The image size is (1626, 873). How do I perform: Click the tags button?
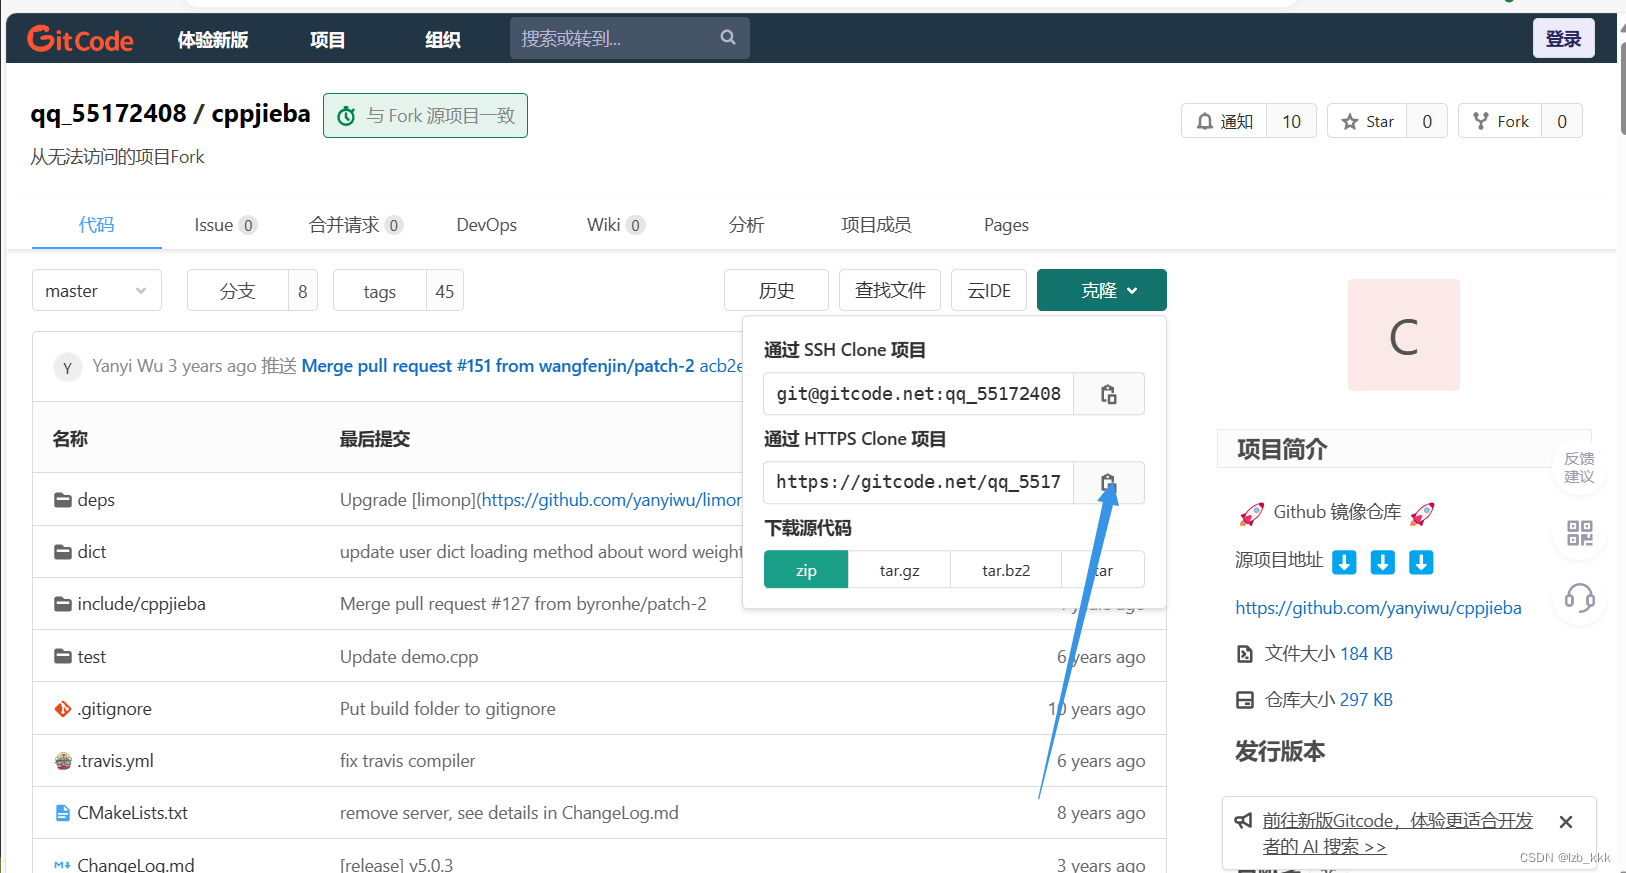point(380,291)
